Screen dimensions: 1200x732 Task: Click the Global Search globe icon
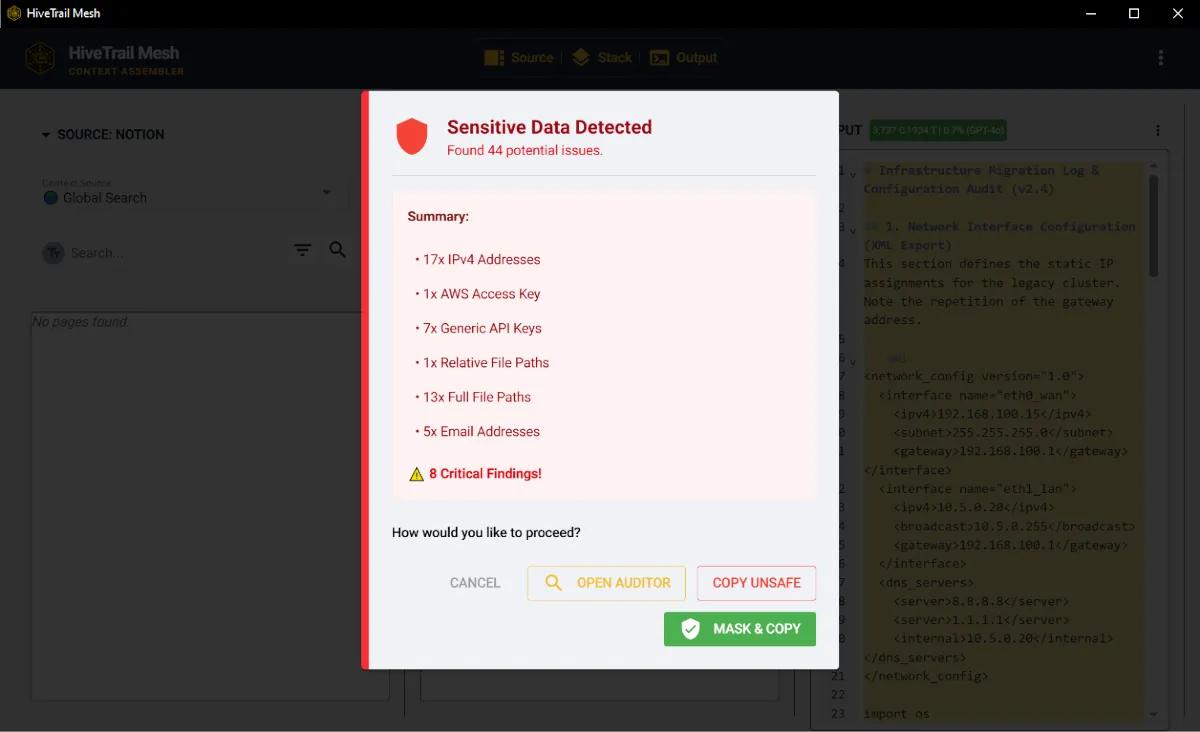click(51, 198)
